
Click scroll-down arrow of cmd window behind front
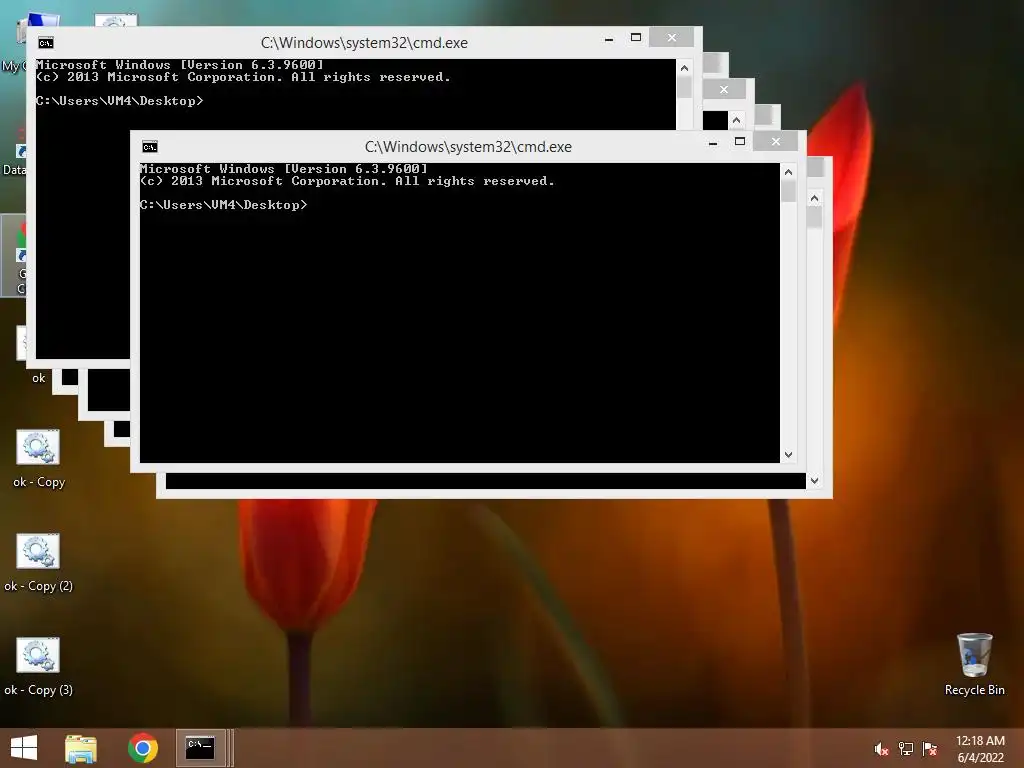click(x=814, y=481)
